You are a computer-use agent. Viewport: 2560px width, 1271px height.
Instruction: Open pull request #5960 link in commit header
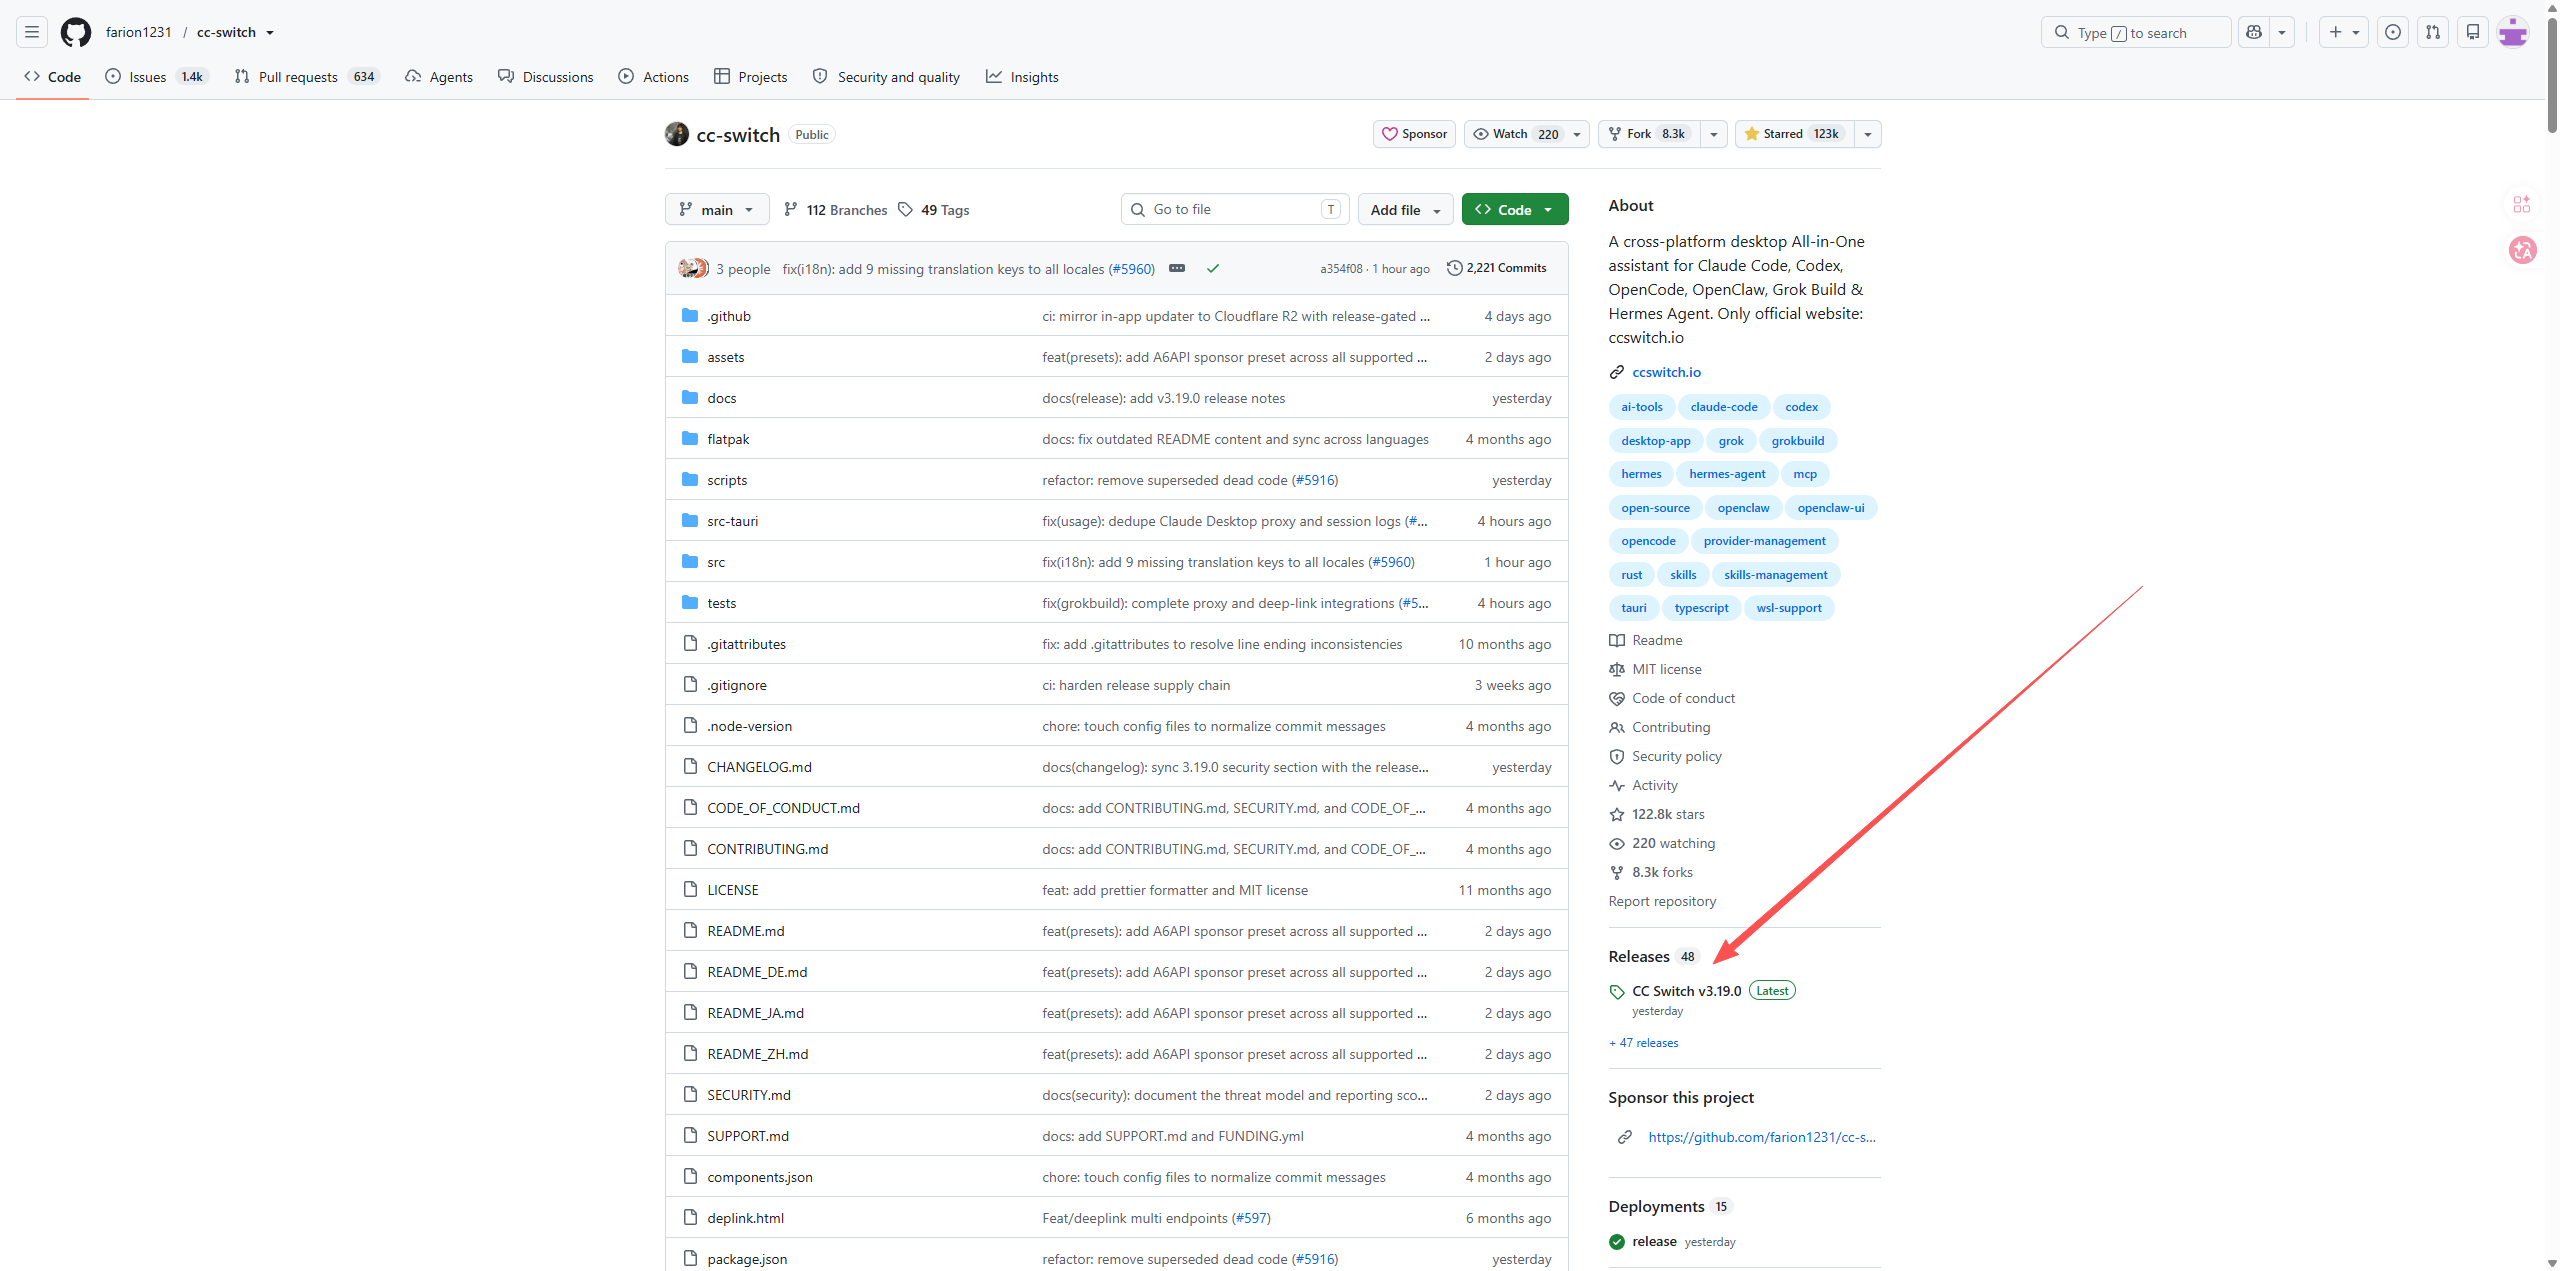[x=1131, y=269]
